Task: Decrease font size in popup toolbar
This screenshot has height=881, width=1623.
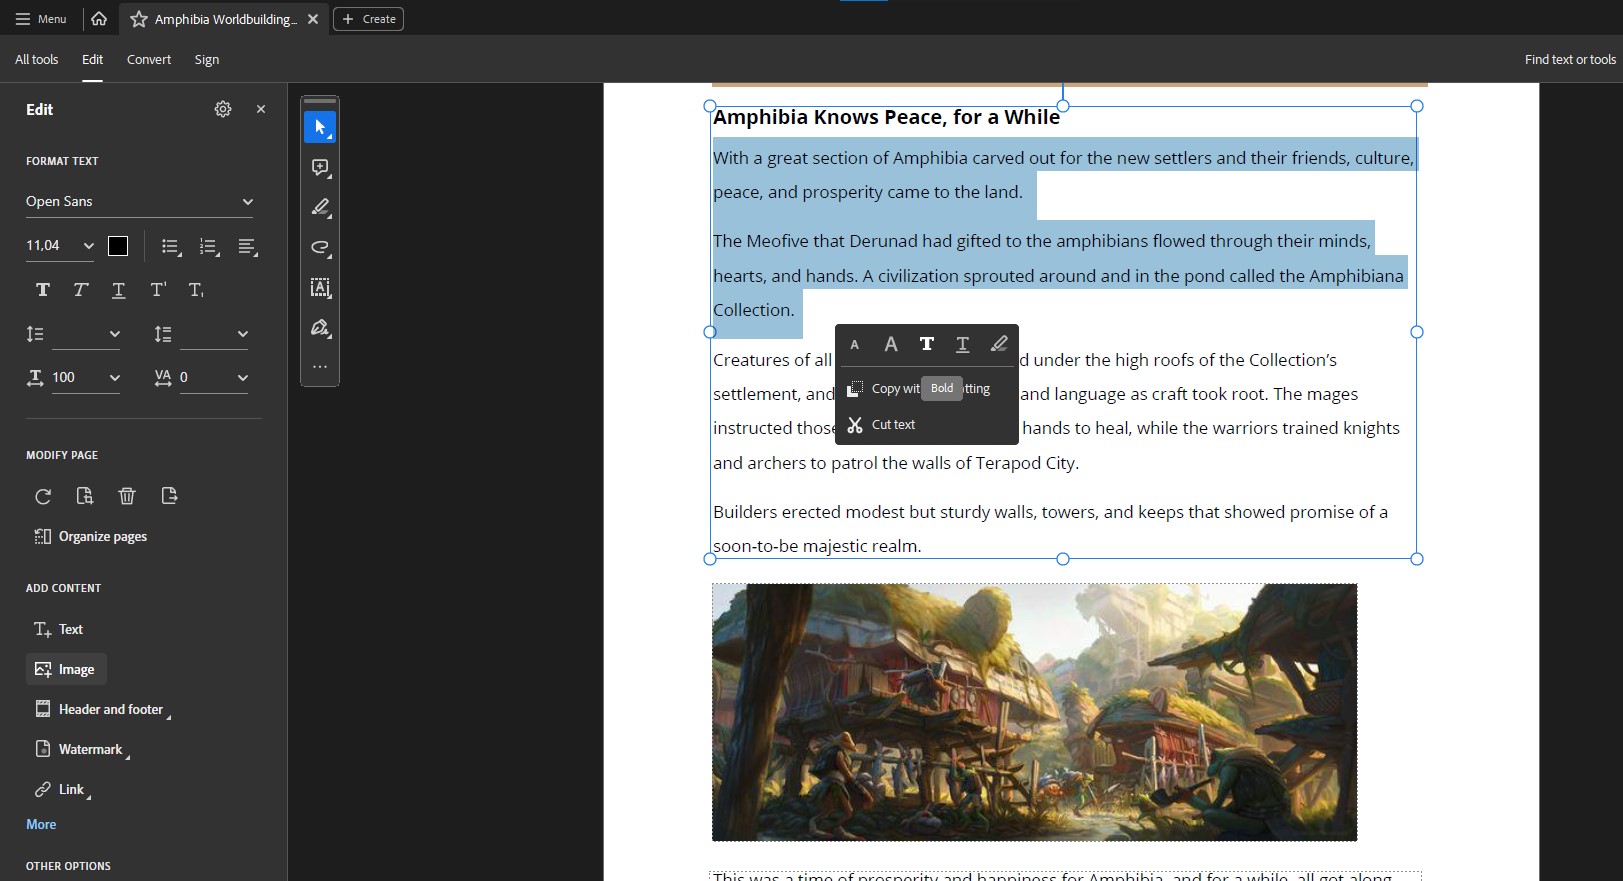Action: tap(854, 345)
